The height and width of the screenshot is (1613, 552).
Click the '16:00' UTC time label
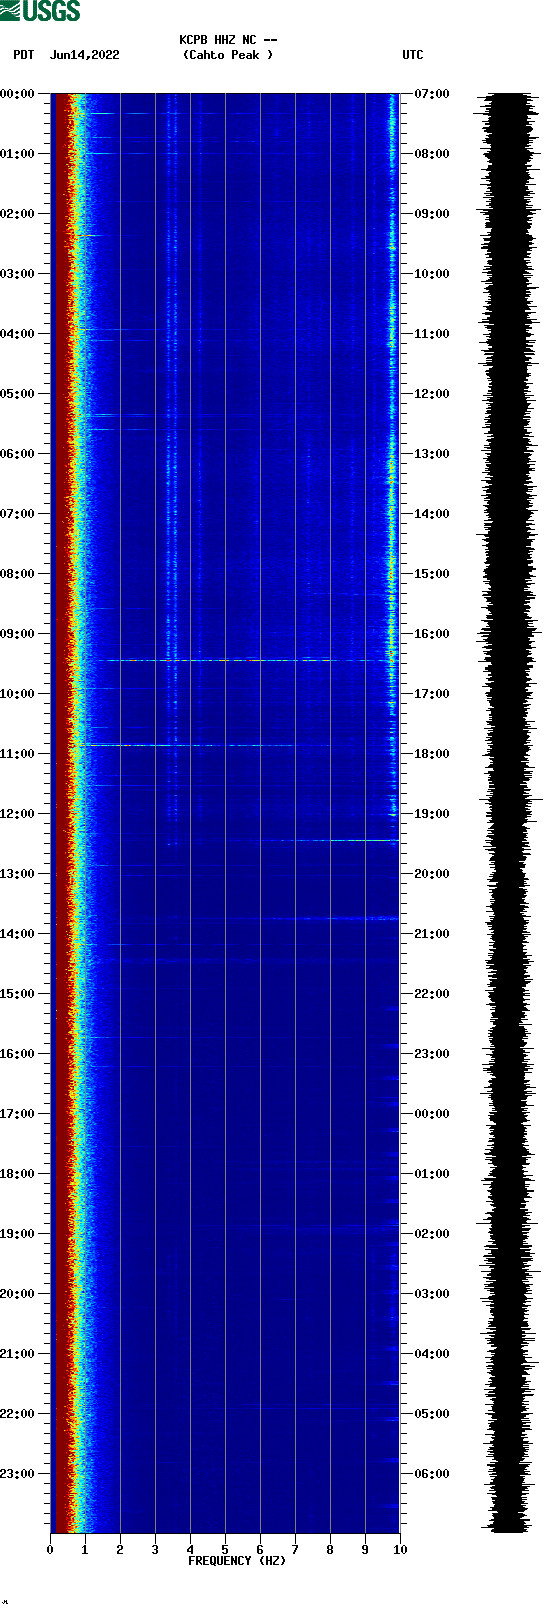pos(432,634)
